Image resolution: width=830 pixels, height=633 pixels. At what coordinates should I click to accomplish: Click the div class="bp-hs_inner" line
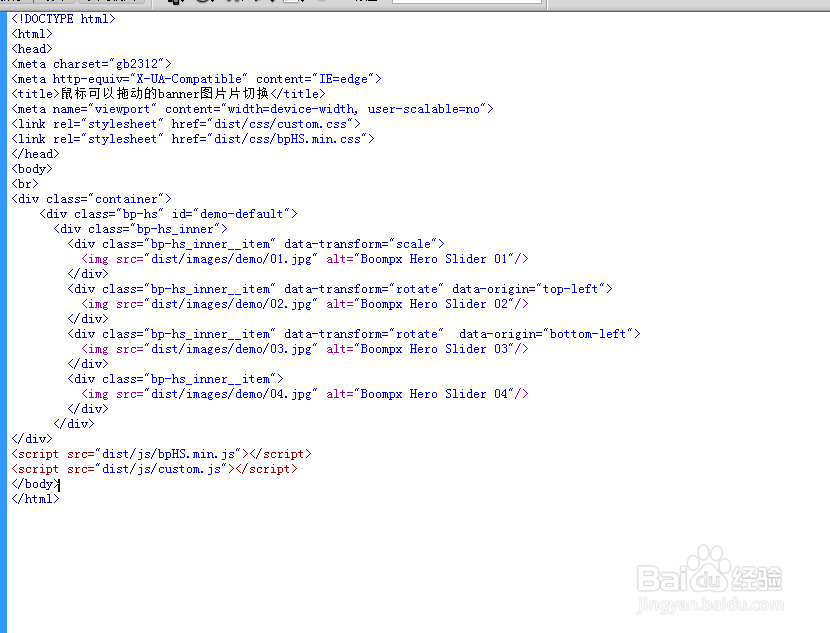coord(140,229)
